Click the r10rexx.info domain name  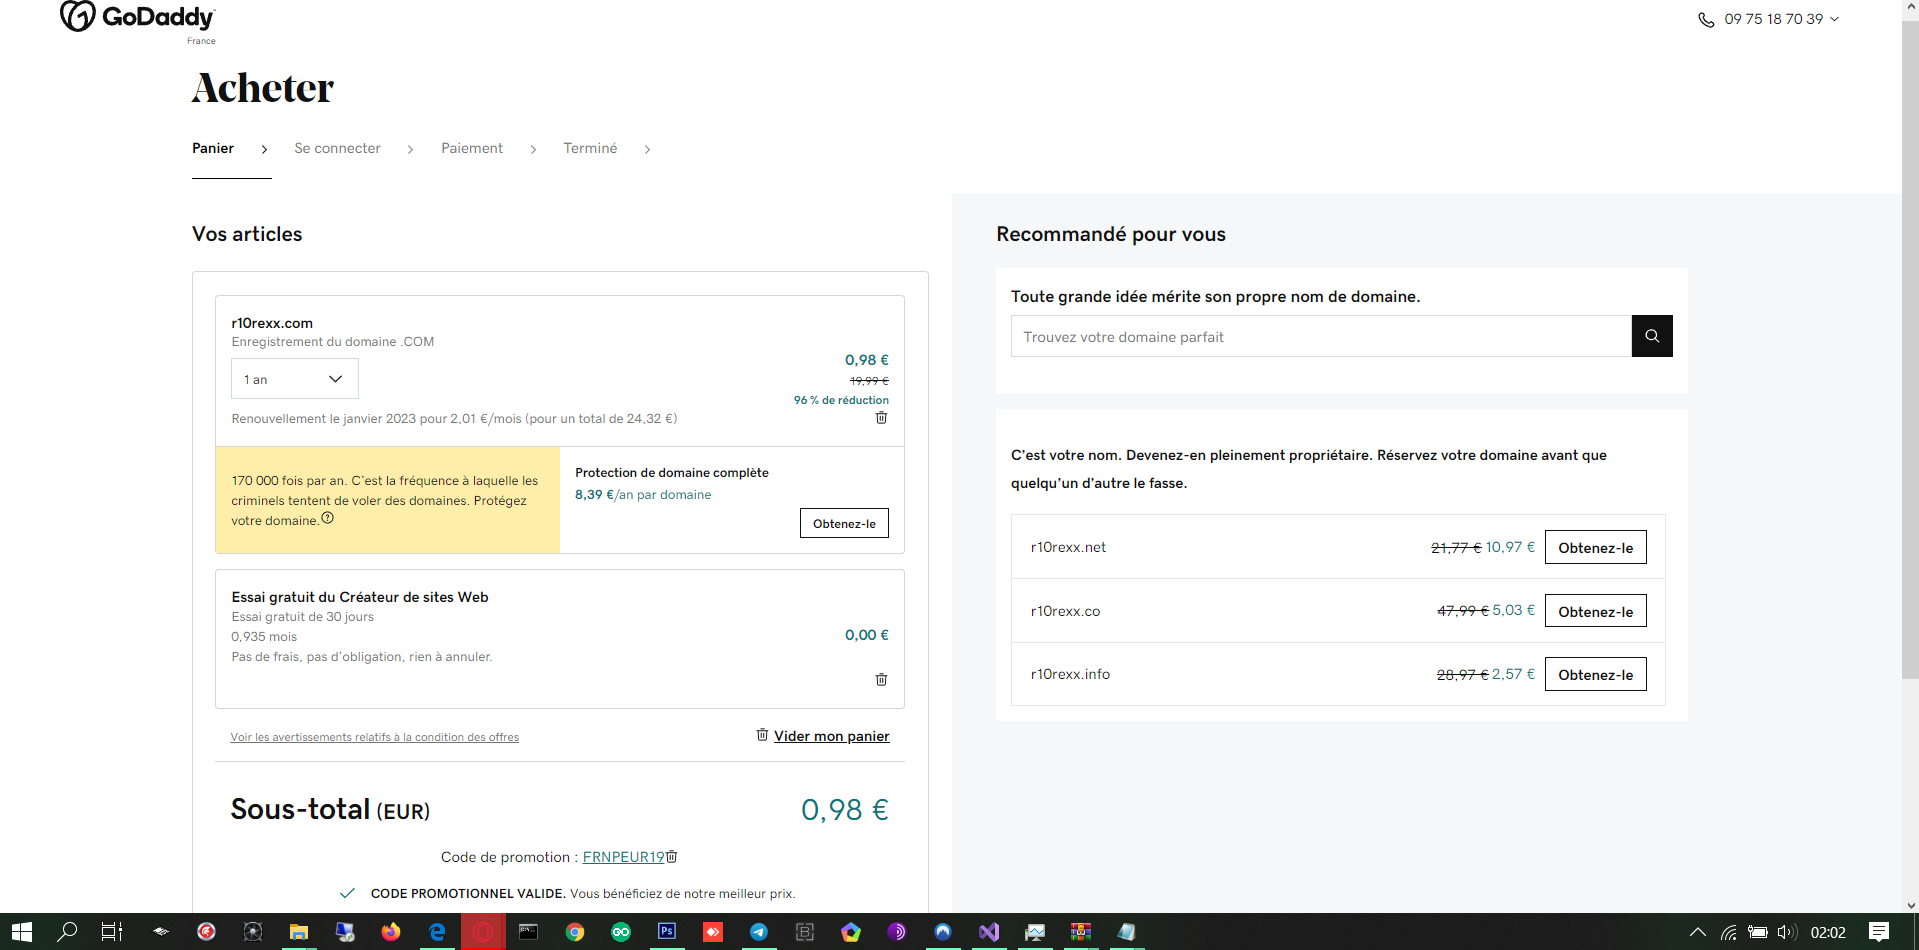(1070, 674)
